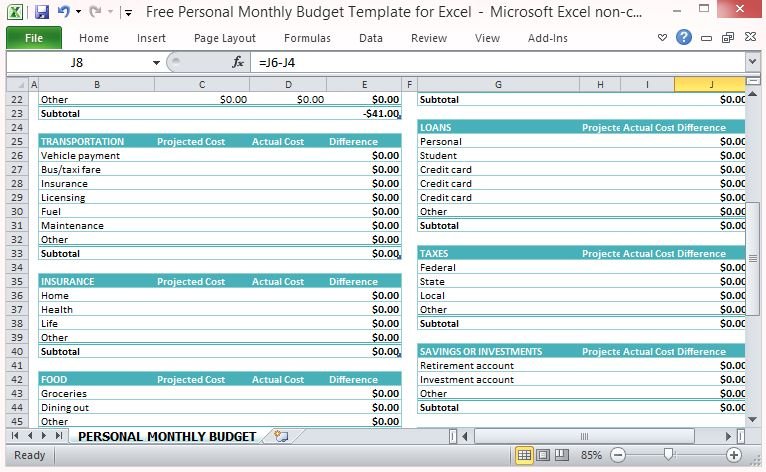Click the 85% zoom level
766x472 pixels.
point(591,455)
